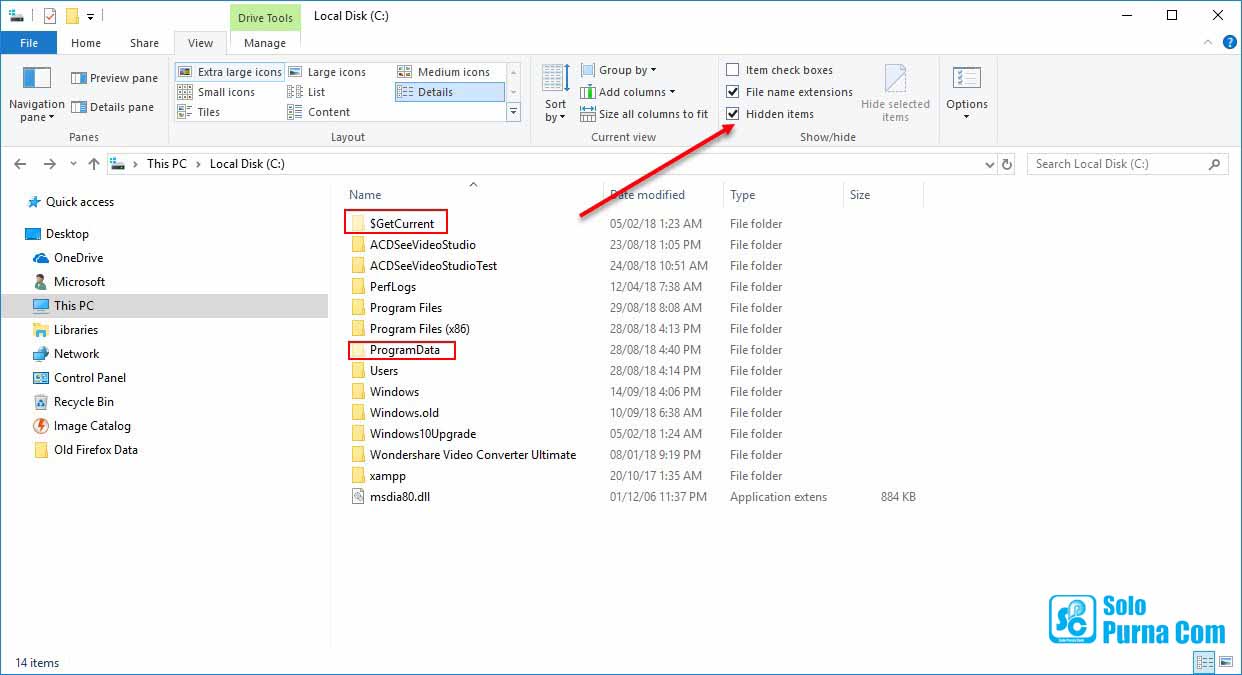Click the Preview pane button

(114, 78)
